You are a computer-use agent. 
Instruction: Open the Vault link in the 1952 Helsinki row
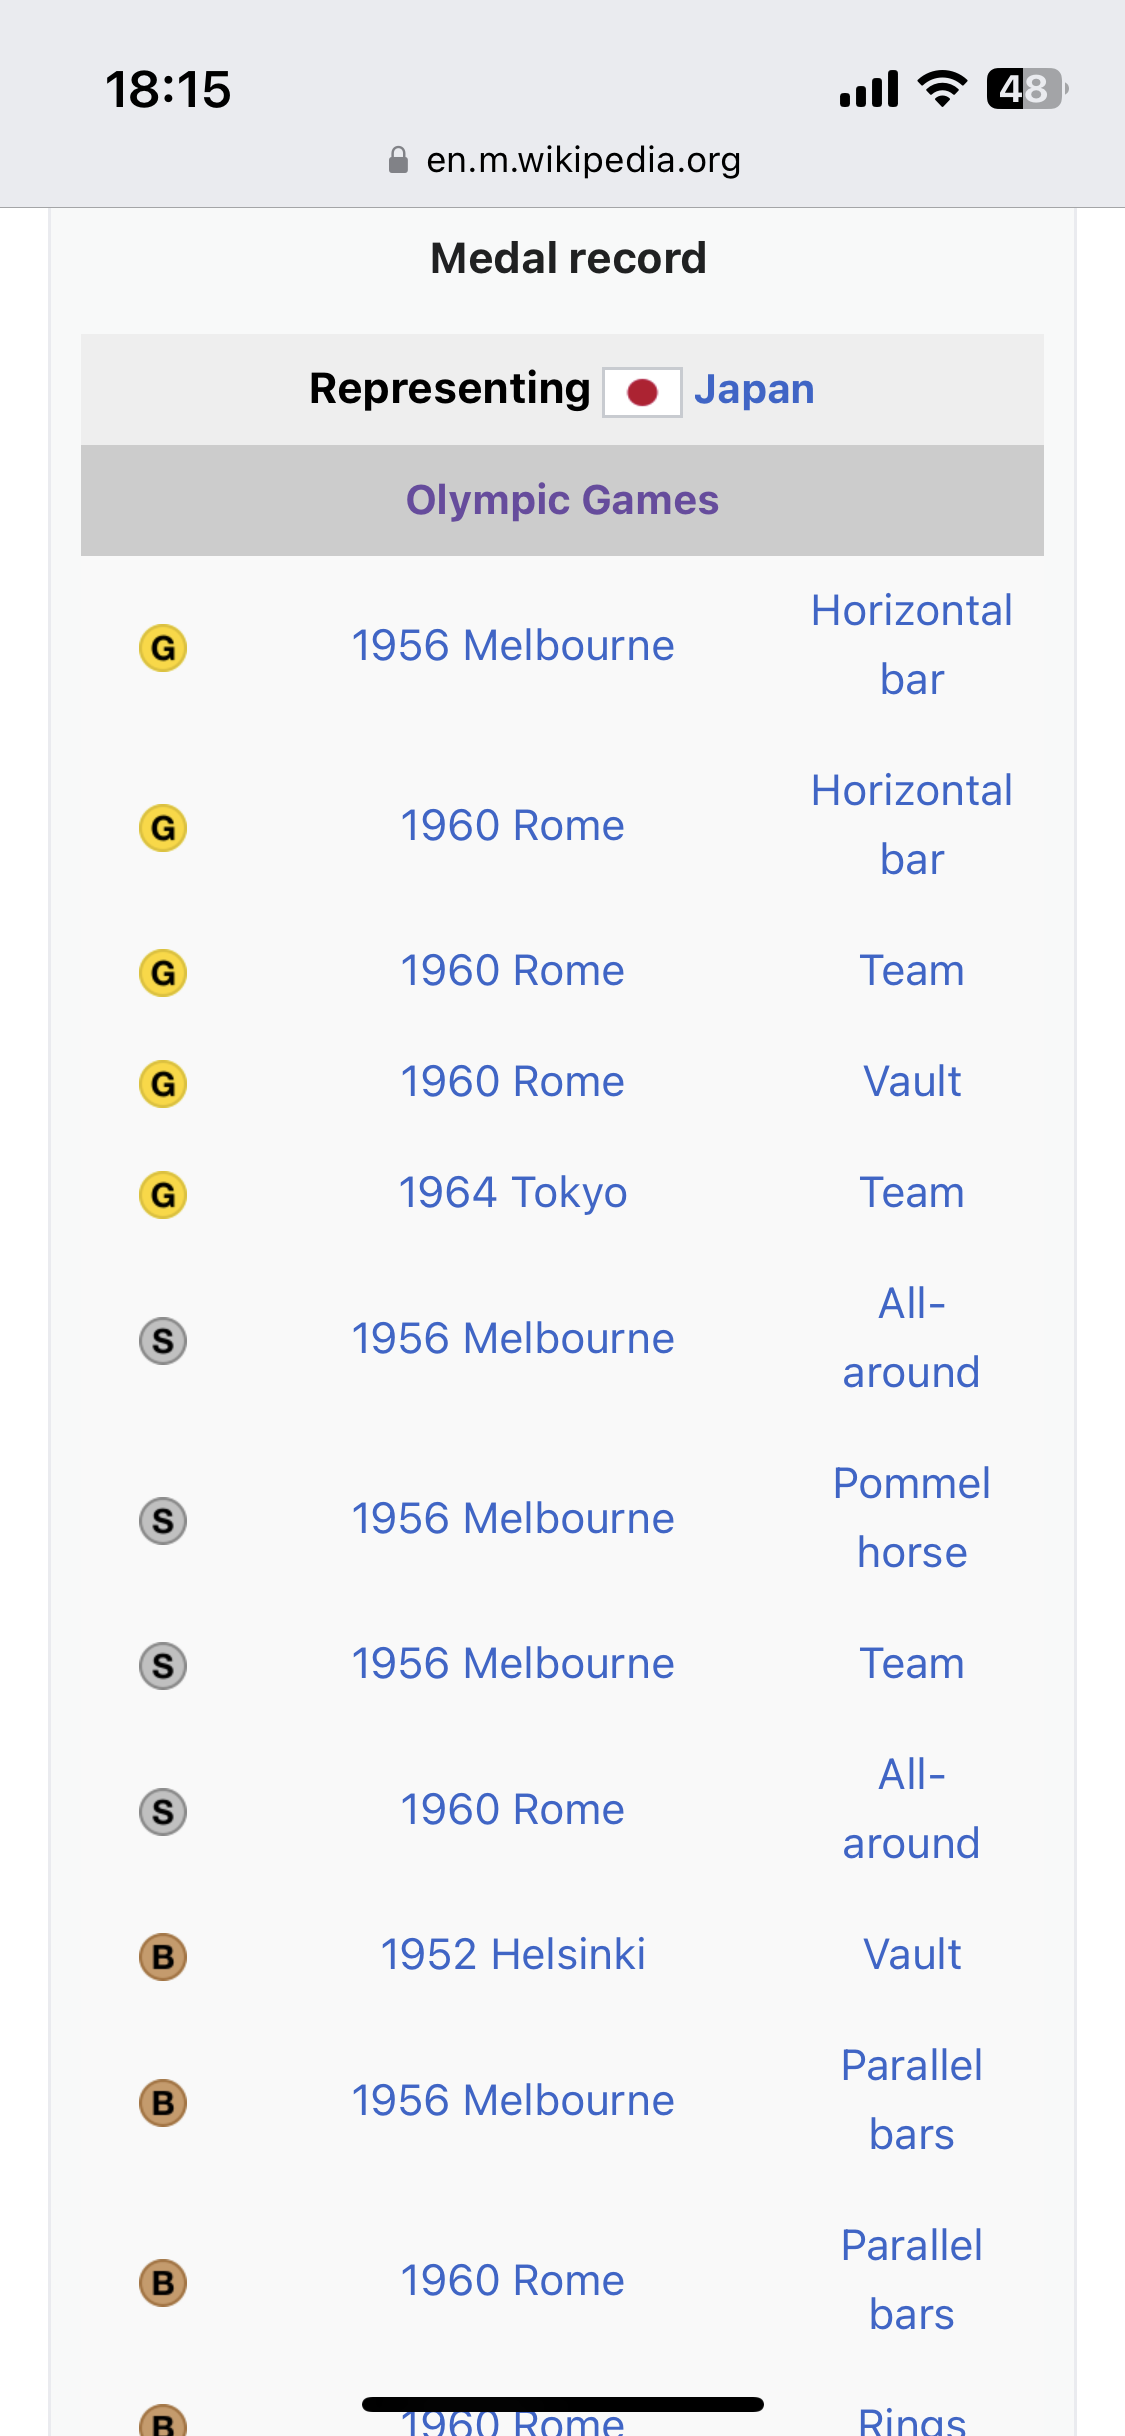(x=912, y=1955)
